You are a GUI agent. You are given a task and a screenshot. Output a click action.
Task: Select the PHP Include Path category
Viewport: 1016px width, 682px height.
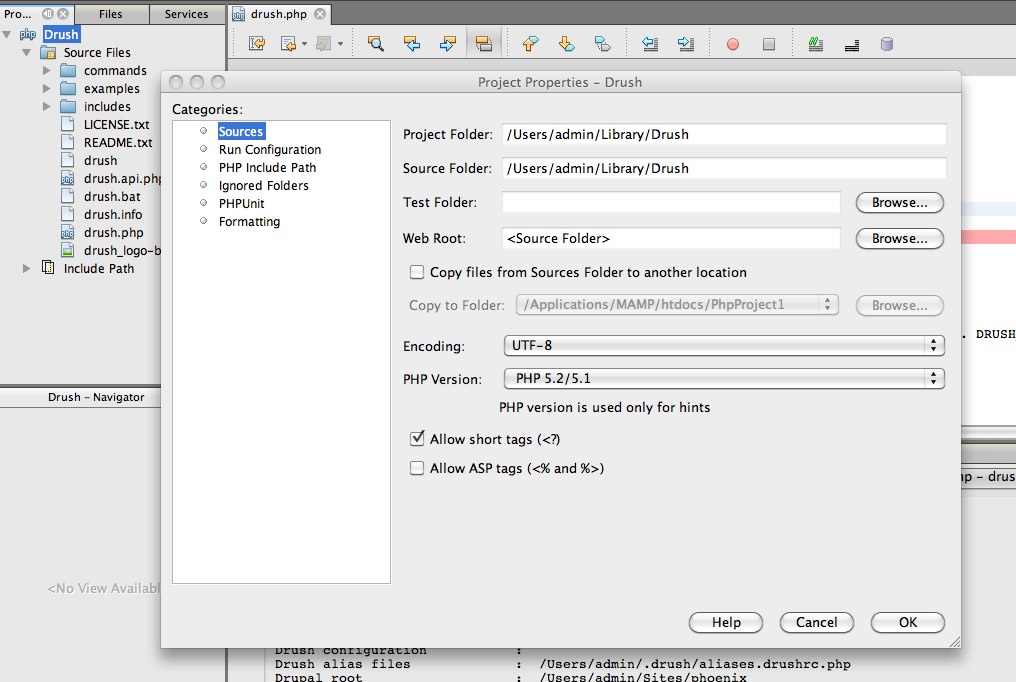[267, 168]
